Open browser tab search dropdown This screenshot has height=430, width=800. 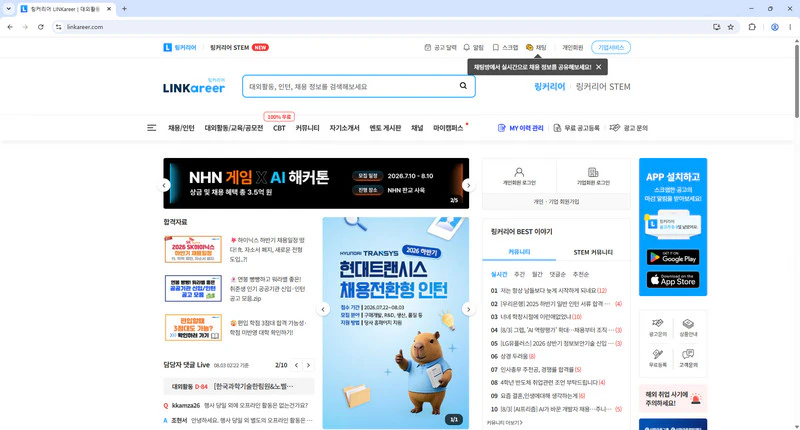pos(9,9)
